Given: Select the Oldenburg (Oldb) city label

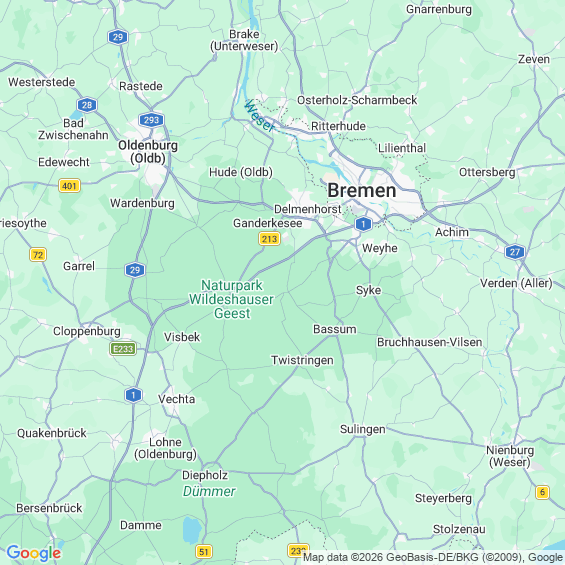Looking at the screenshot, I should [148, 152].
